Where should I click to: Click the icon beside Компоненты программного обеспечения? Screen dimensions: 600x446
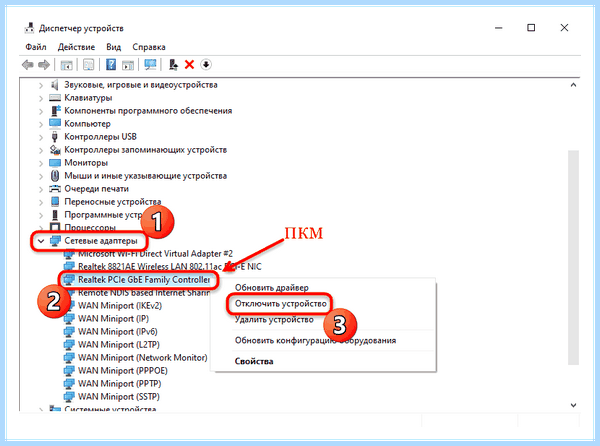[x=55, y=111]
